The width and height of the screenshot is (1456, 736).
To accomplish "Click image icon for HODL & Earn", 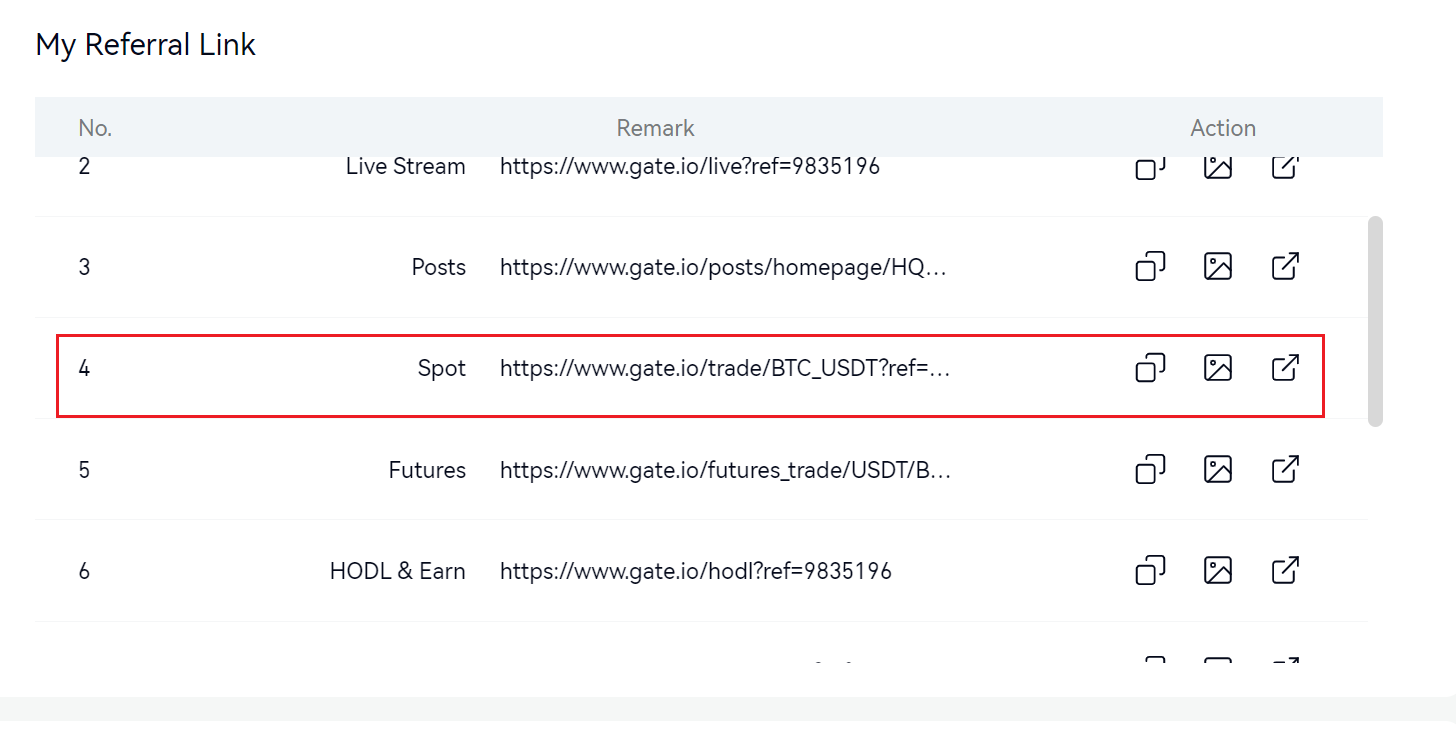I will (x=1217, y=571).
